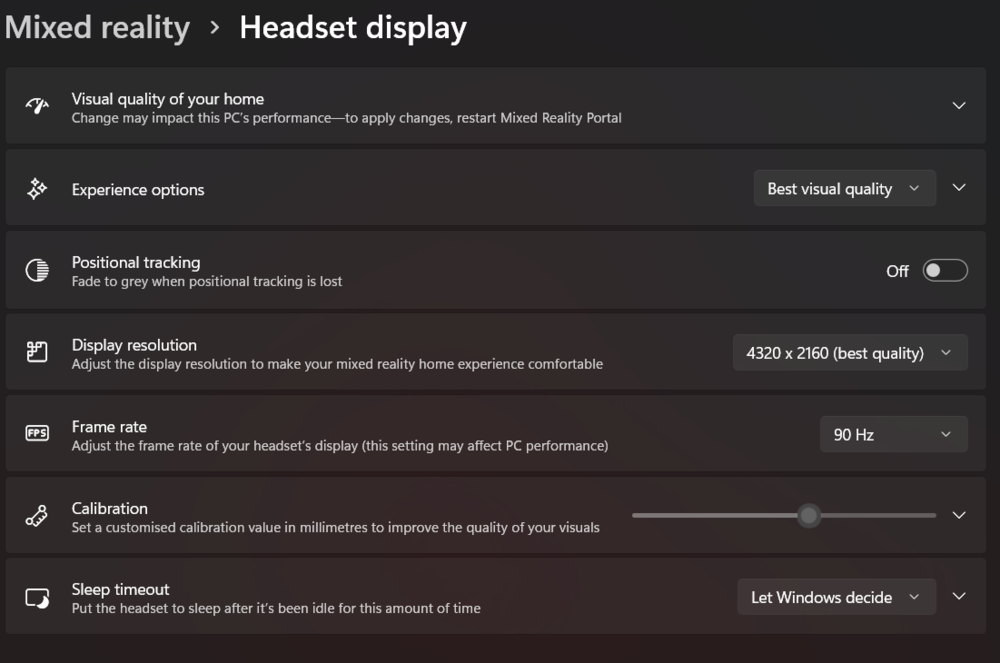
Task: Expand the Experience options section chevron
Action: [959, 188]
